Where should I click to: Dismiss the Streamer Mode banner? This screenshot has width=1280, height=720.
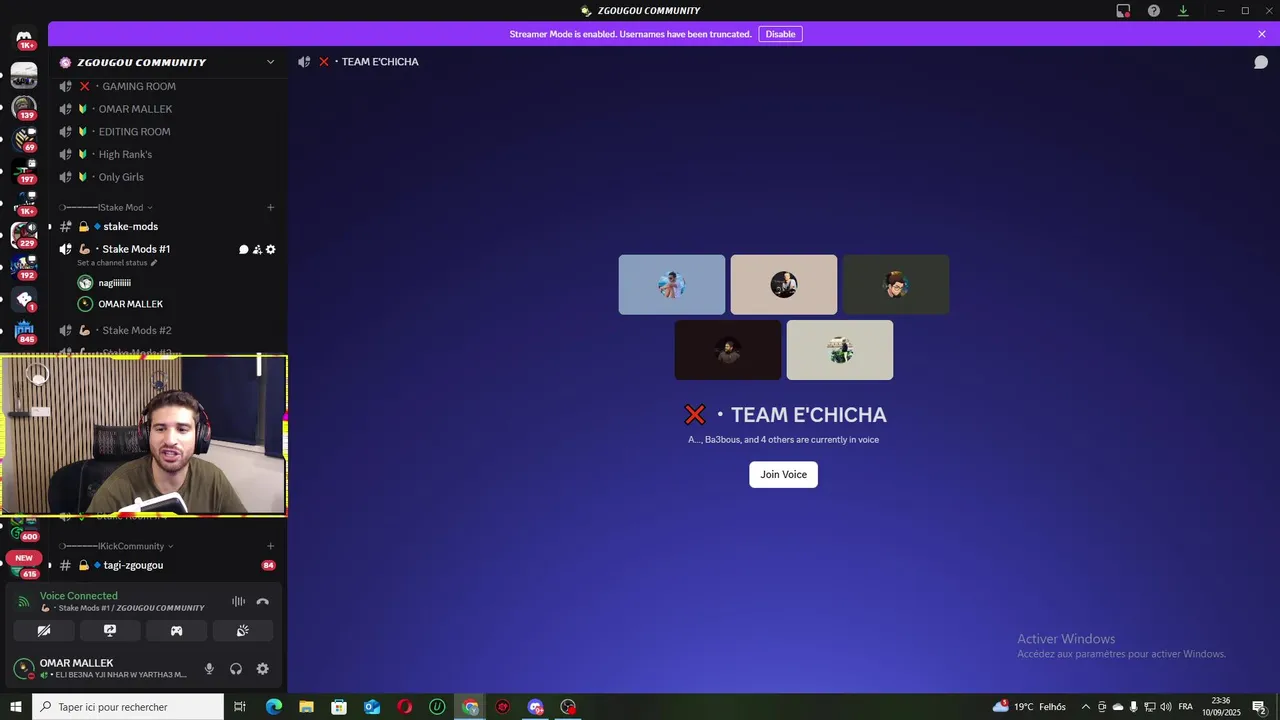1262,34
